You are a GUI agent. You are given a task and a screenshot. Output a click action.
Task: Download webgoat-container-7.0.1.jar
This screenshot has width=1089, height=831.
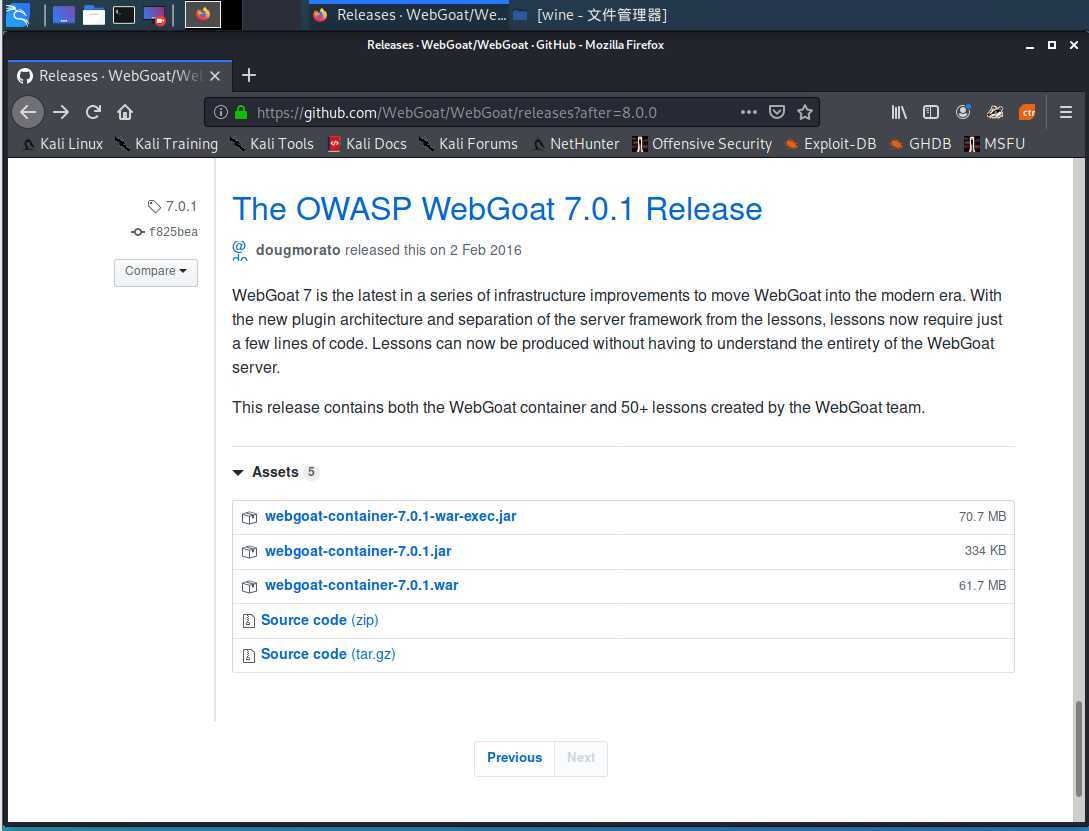coord(358,551)
